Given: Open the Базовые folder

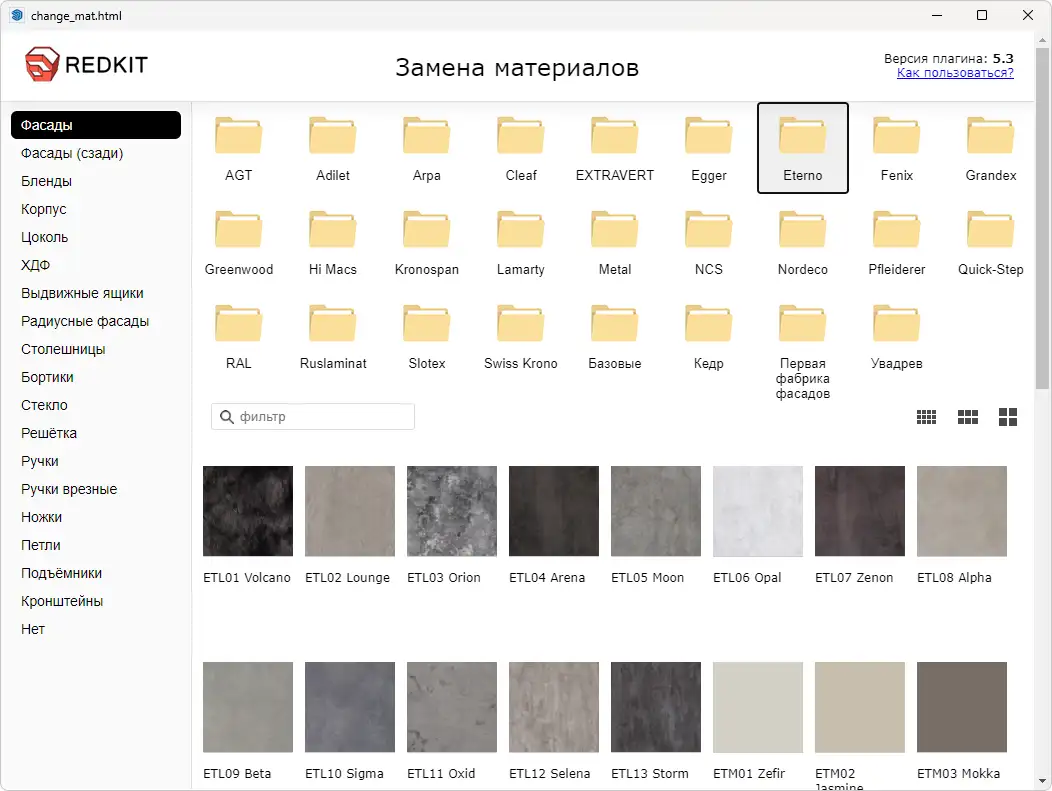Looking at the screenshot, I should [614, 328].
